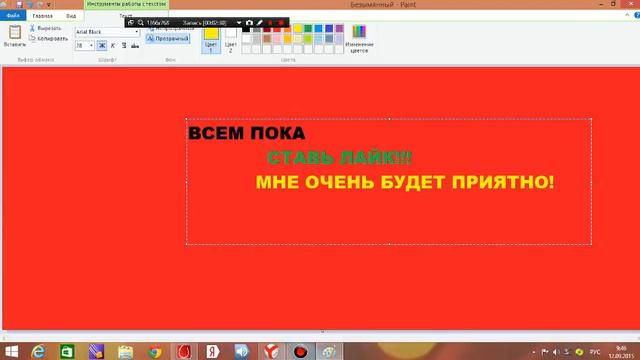Collapse the ribbon using the chevron arrow

coord(627,15)
